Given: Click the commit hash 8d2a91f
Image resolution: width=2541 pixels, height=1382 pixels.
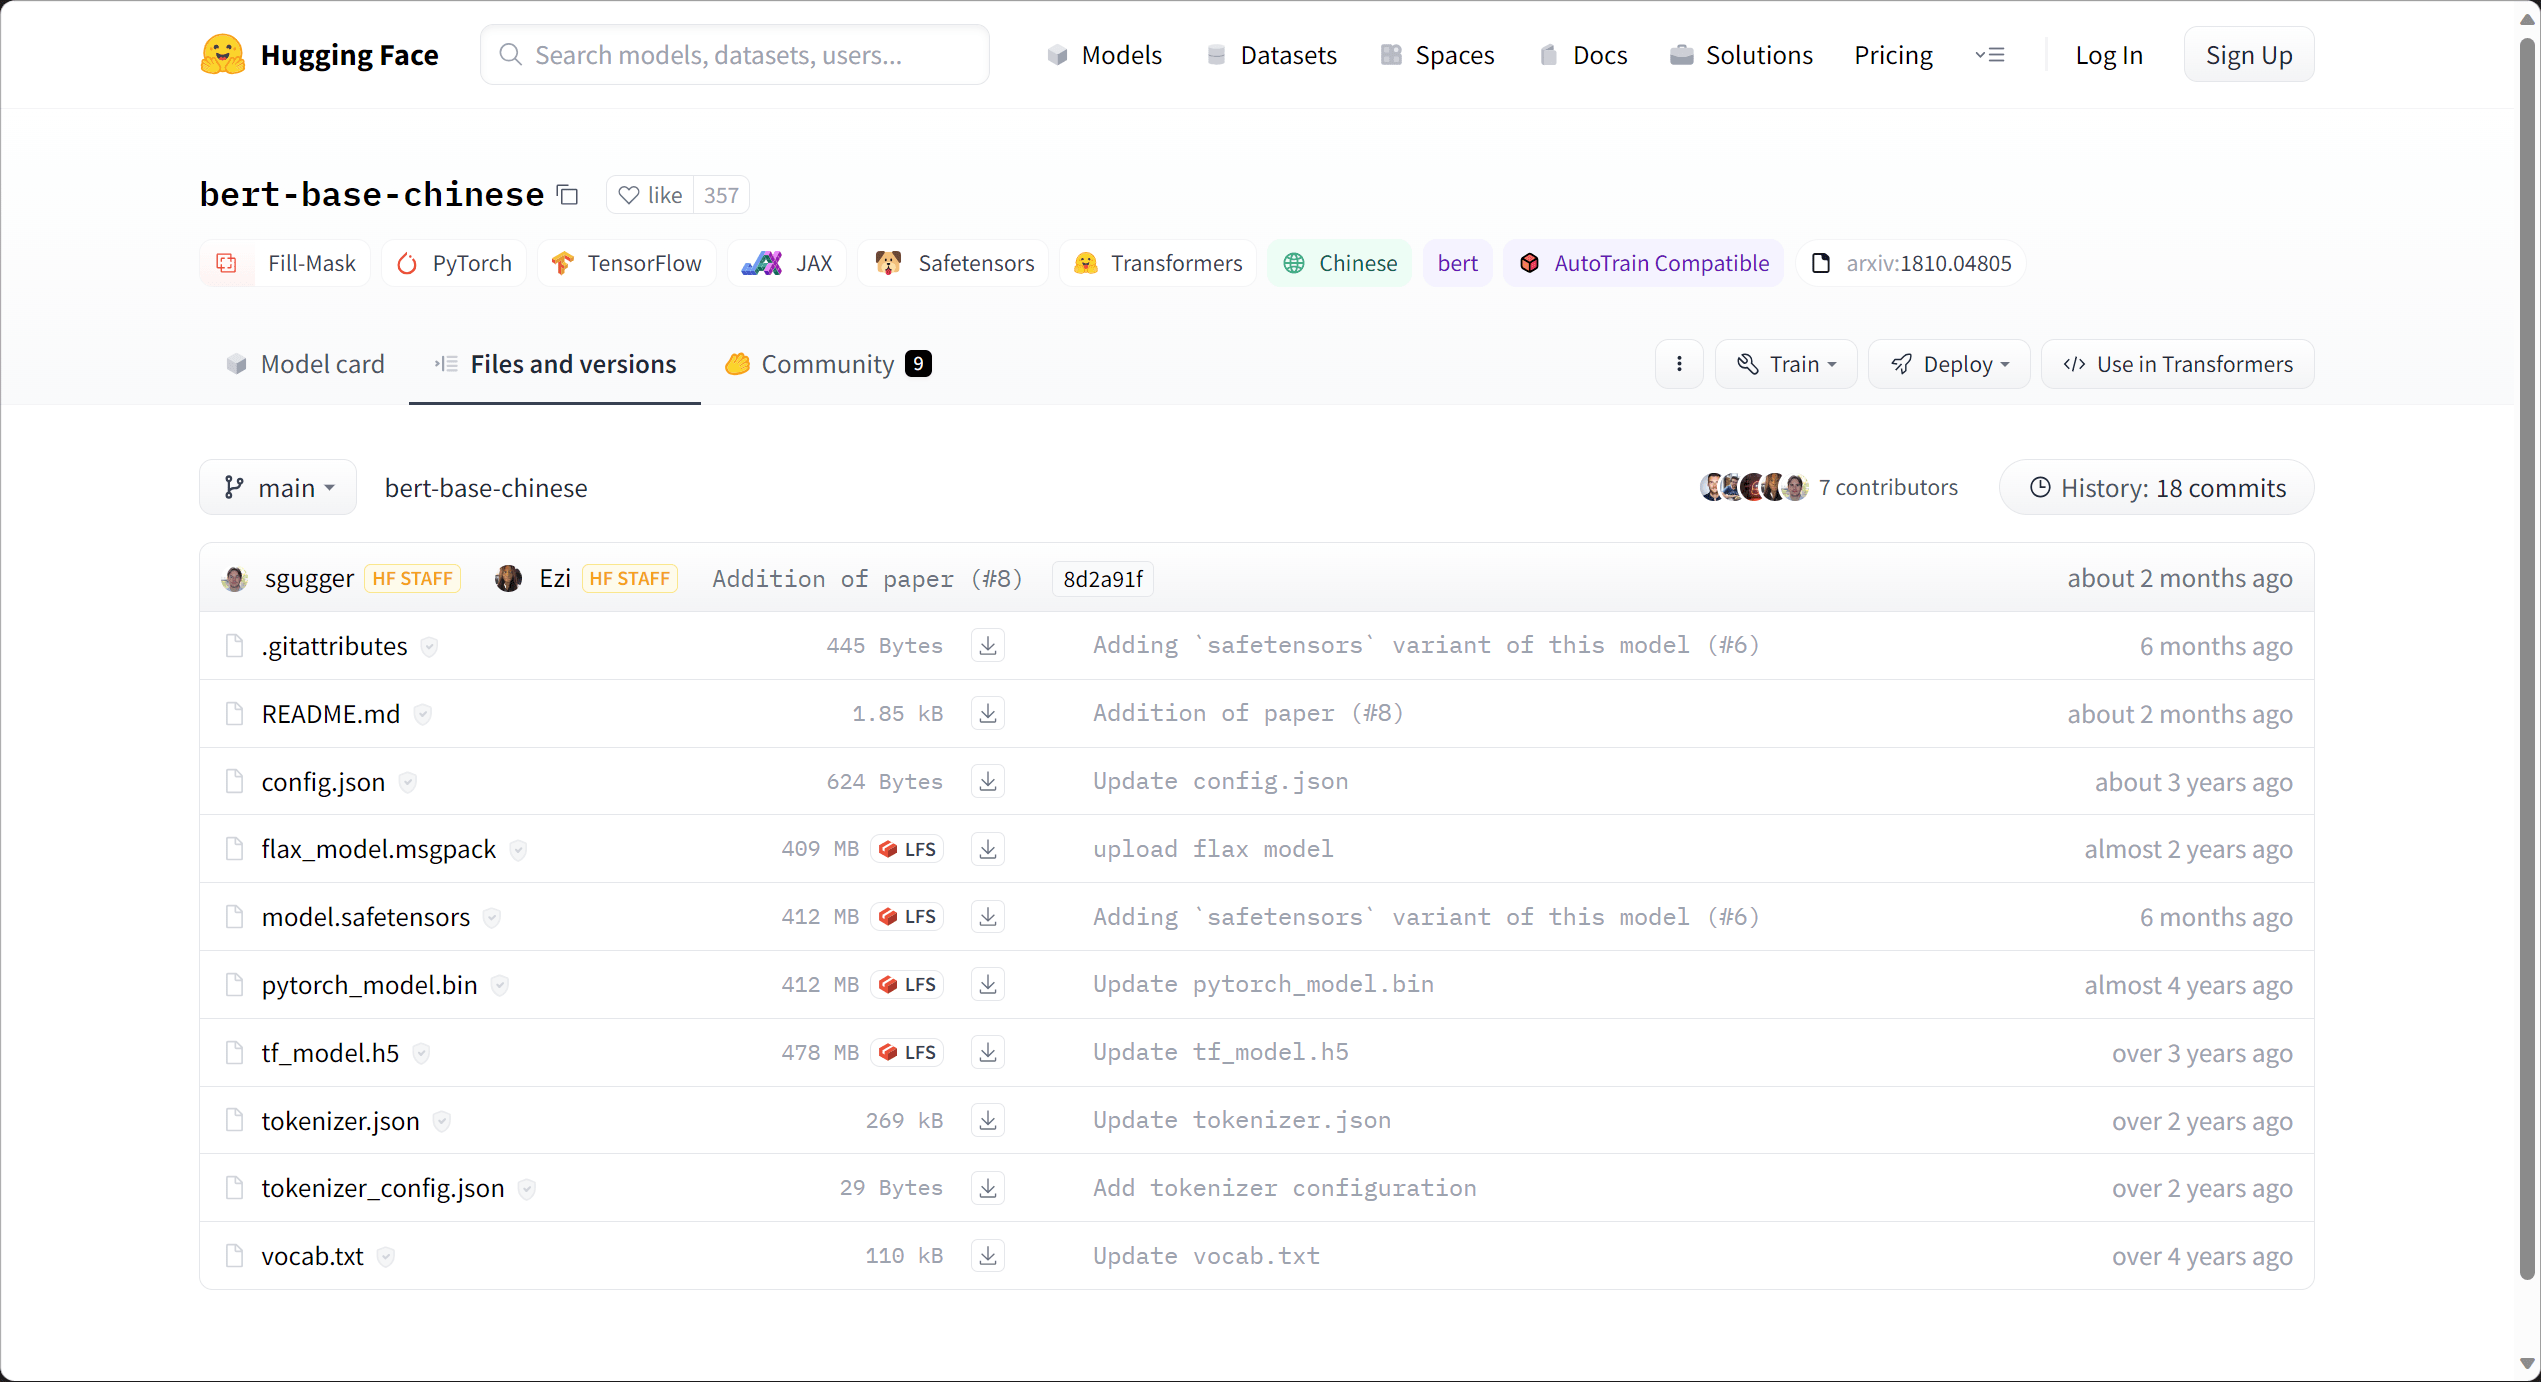Looking at the screenshot, I should [x=1103, y=579].
